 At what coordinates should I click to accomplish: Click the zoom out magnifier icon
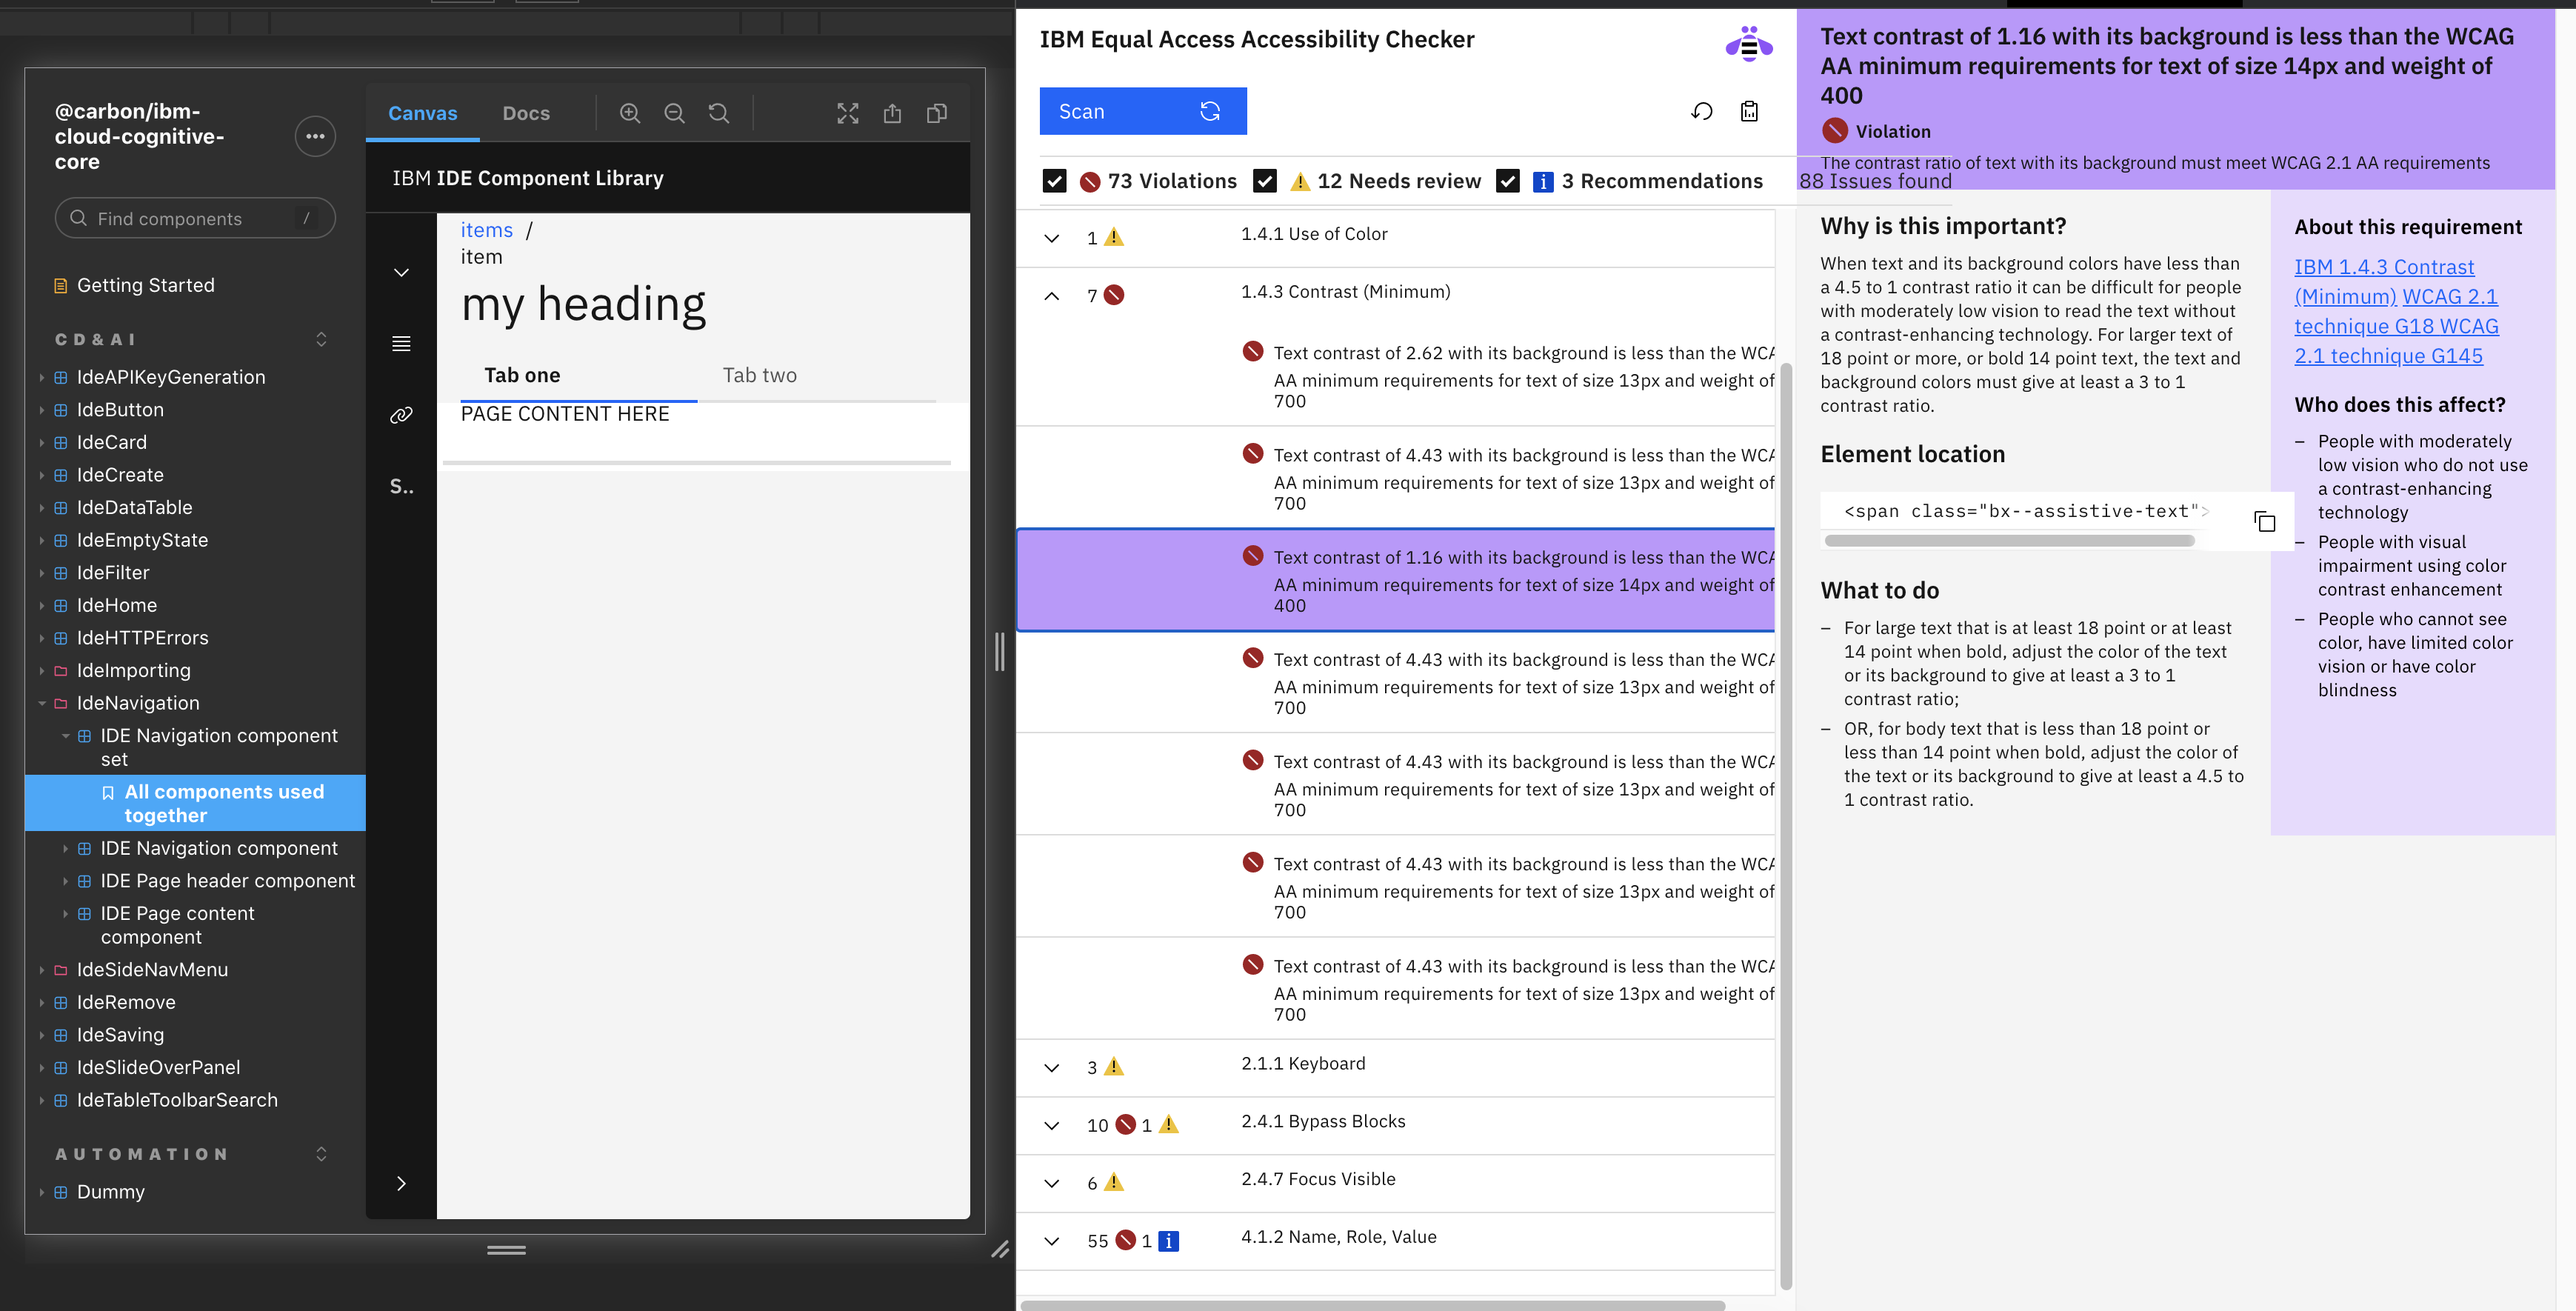point(675,113)
